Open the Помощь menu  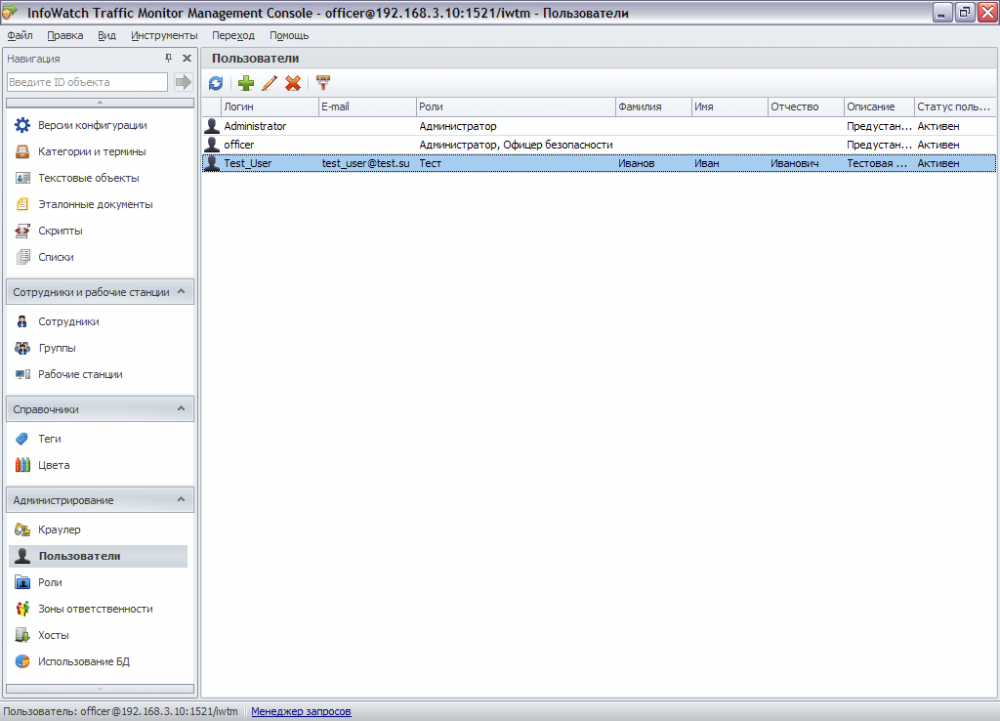coord(289,36)
